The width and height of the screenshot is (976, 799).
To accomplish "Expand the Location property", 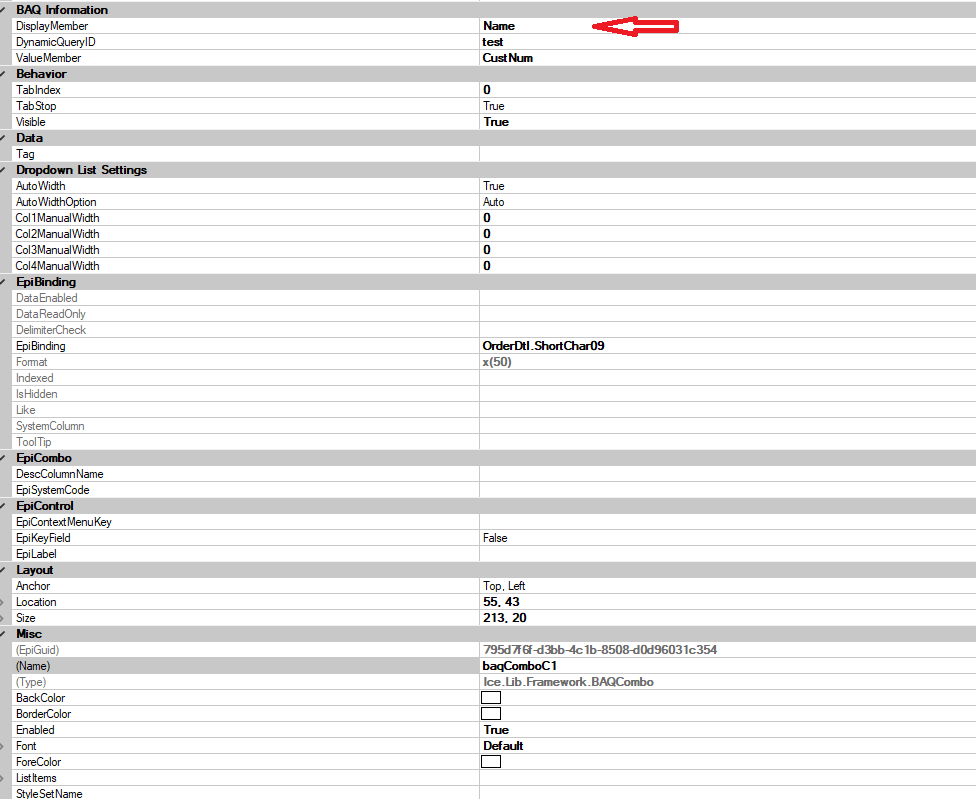I will [x=2, y=602].
